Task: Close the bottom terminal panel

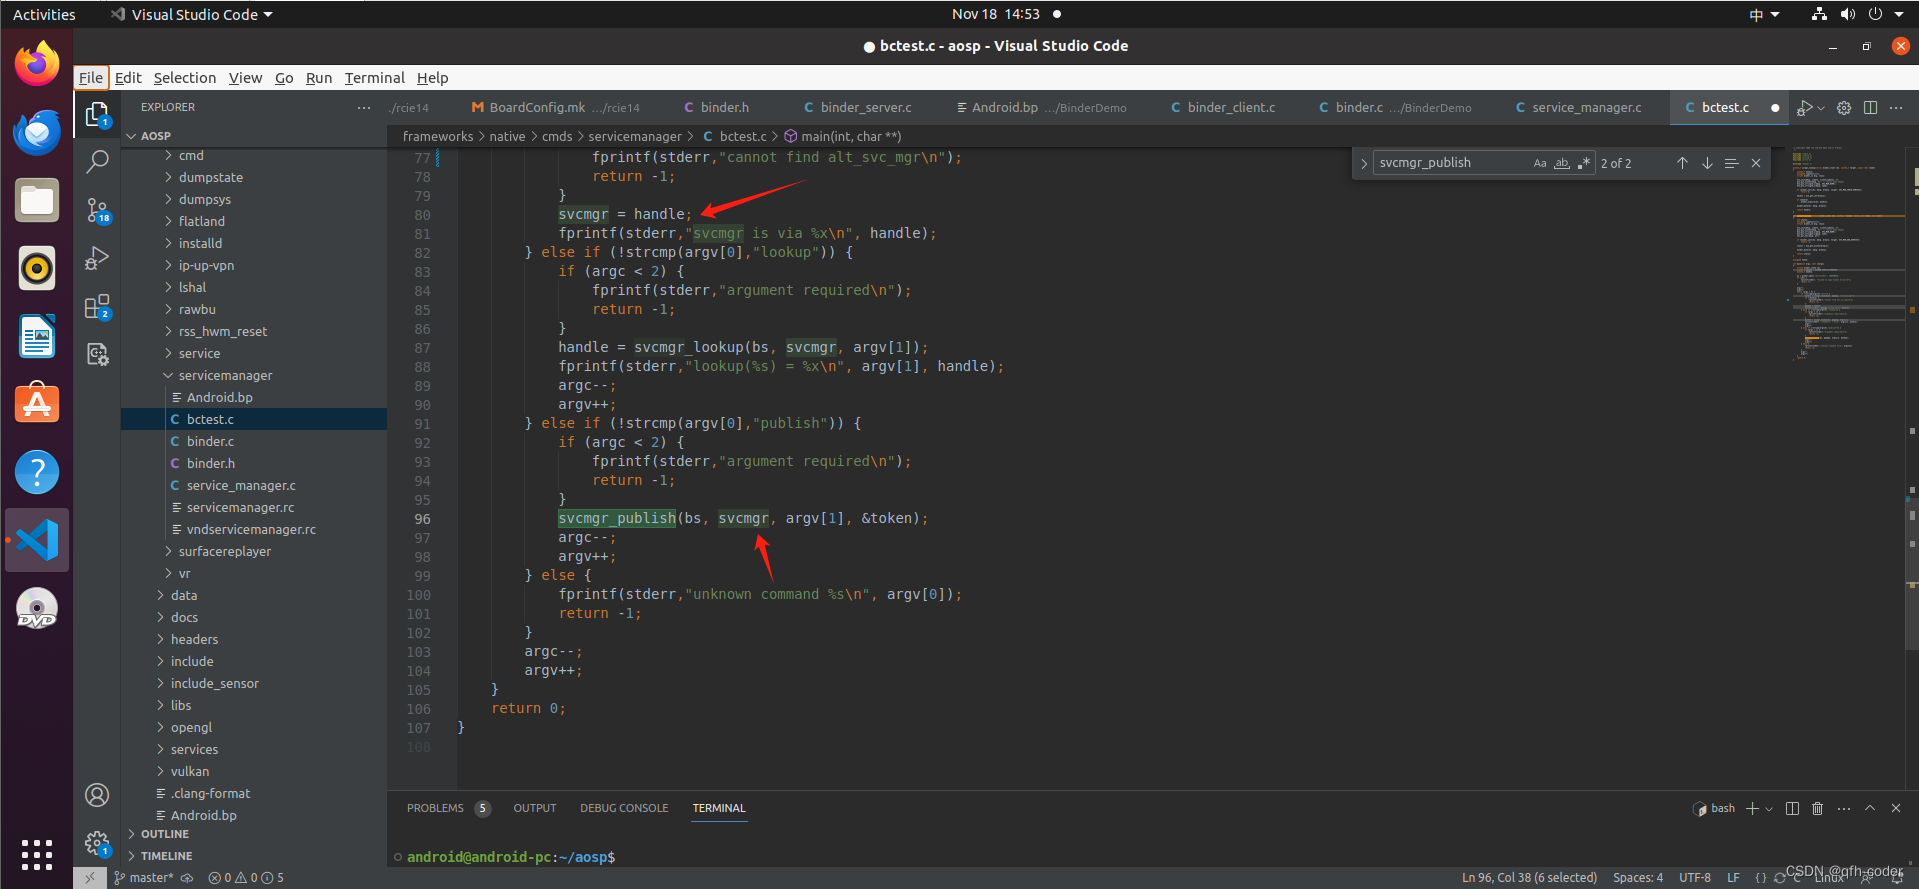Action: tap(1896, 808)
